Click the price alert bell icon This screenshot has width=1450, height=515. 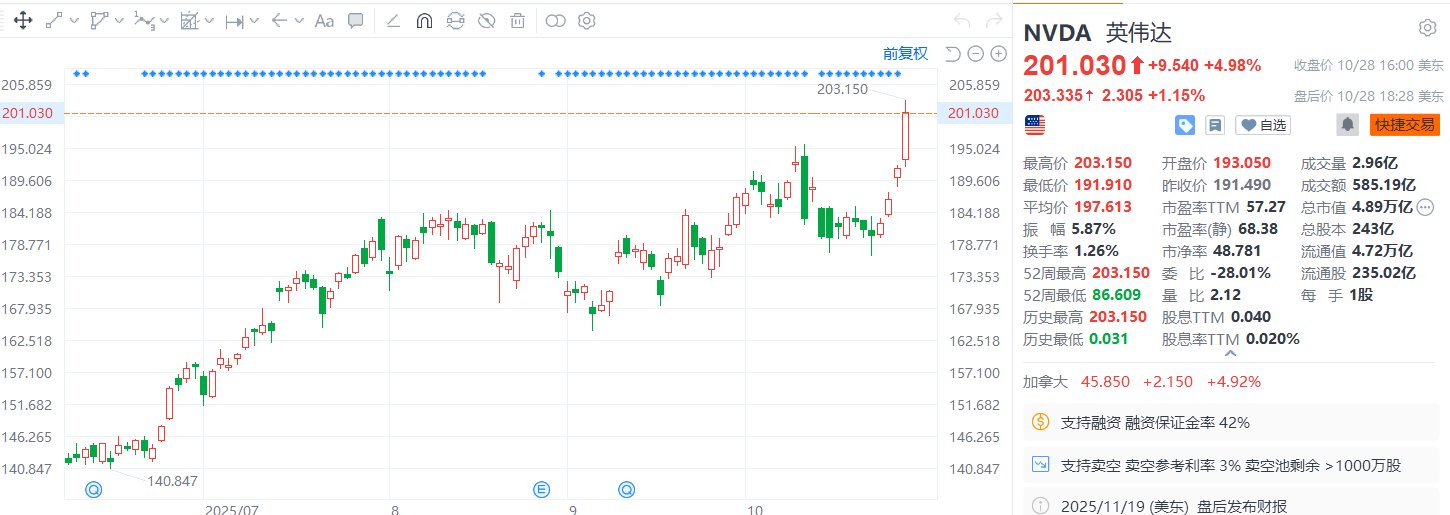[x=1347, y=125]
